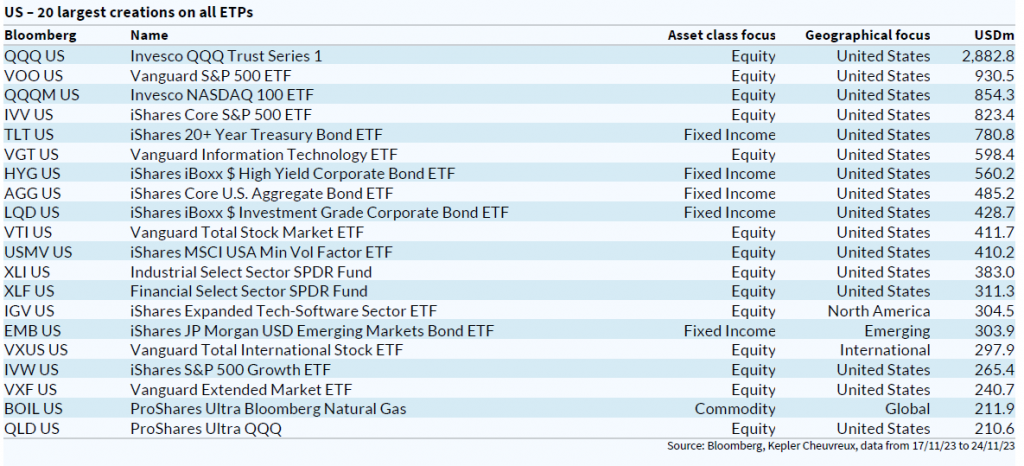Click the BOIL US ticker
1024x466 pixels.
point(33,409)
